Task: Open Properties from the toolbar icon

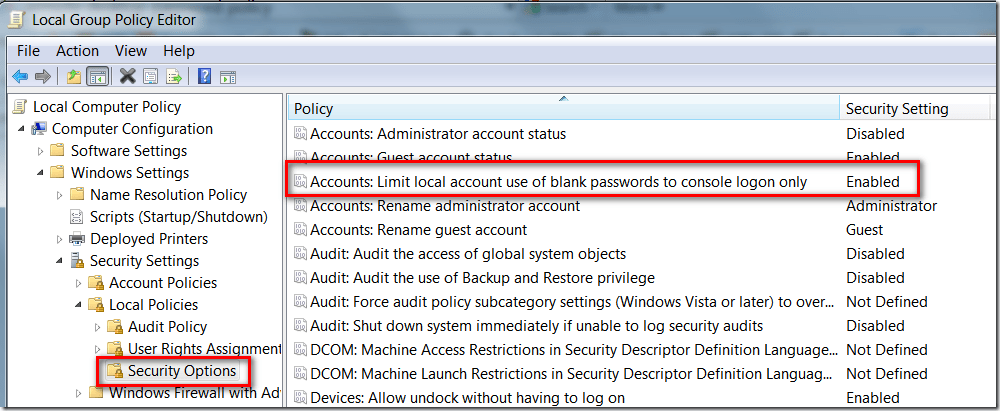Action: pyautogui.click(x=151, y=77)
